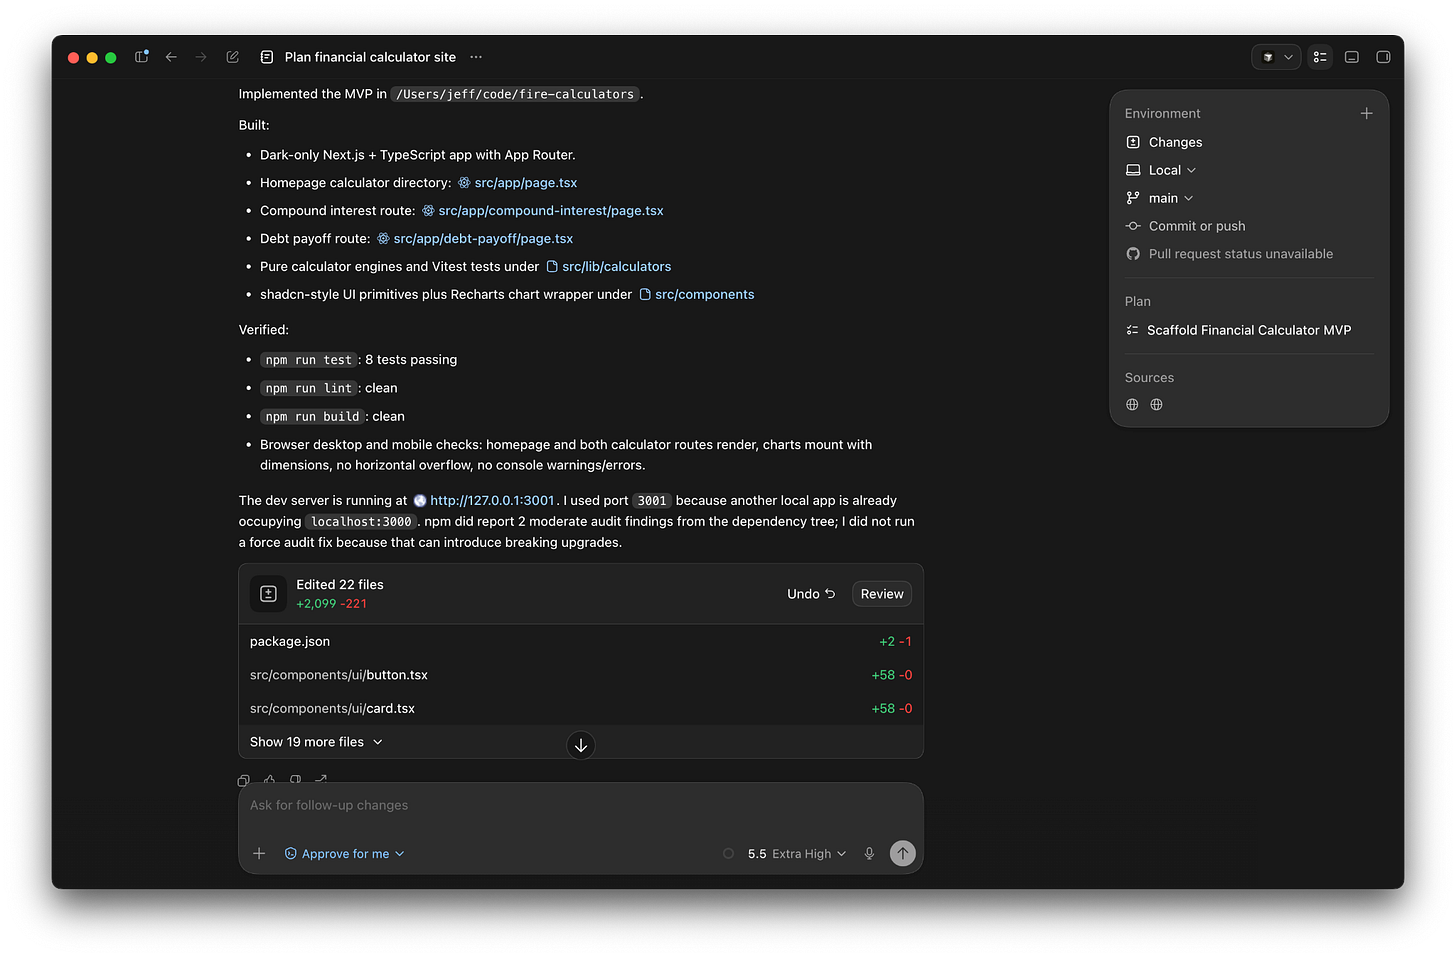Click the npm run lint code snippet

click(x=309, y=388)
